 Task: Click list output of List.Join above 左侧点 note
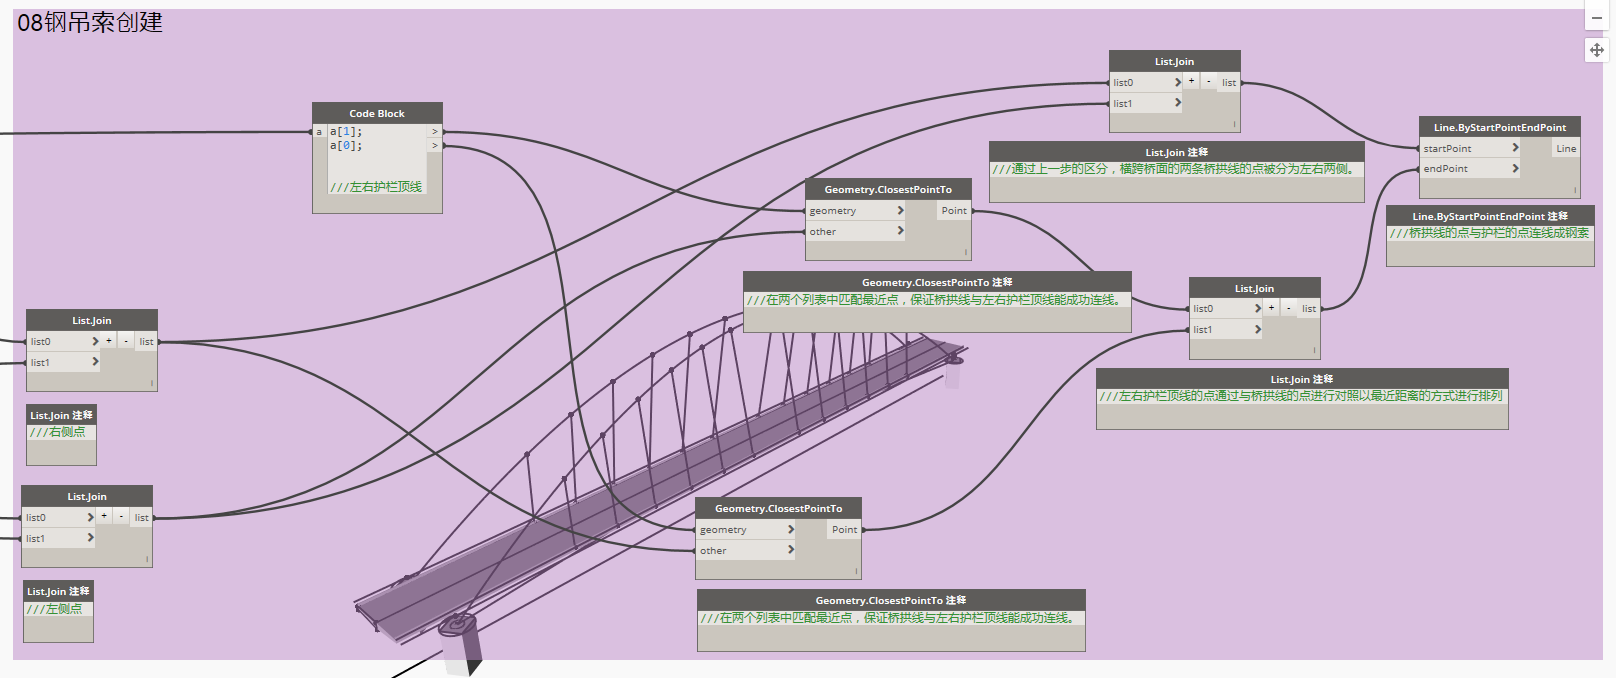(x=142, y=518)
